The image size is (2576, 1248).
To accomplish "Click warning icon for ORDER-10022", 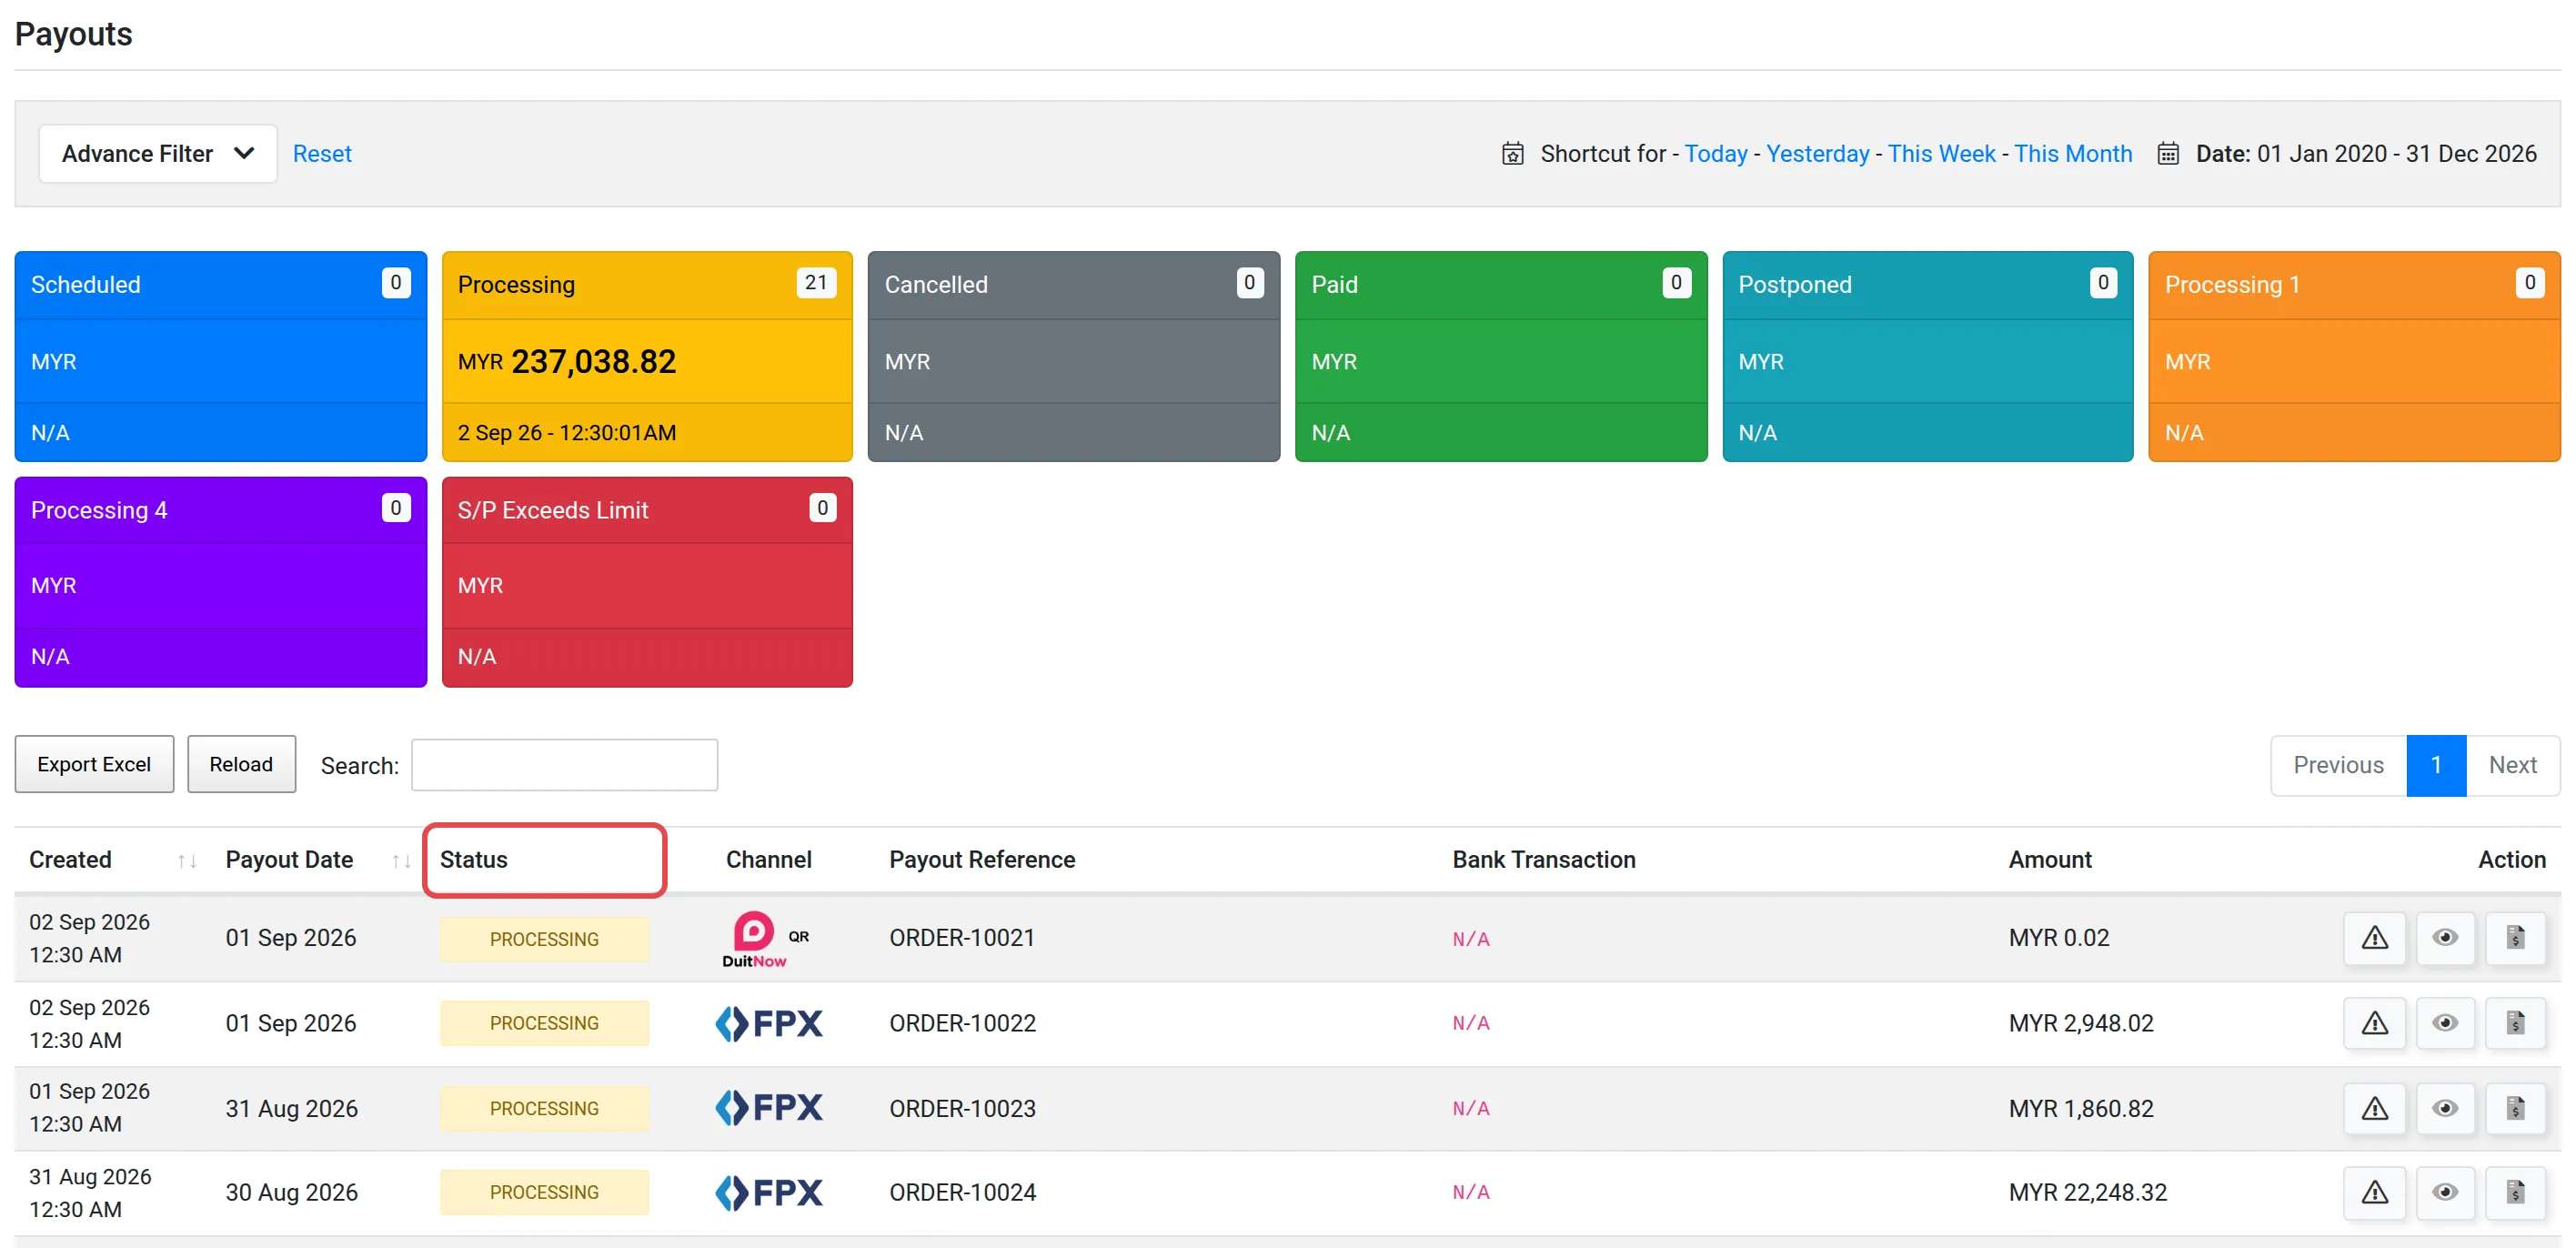I will point(2374,1023).
